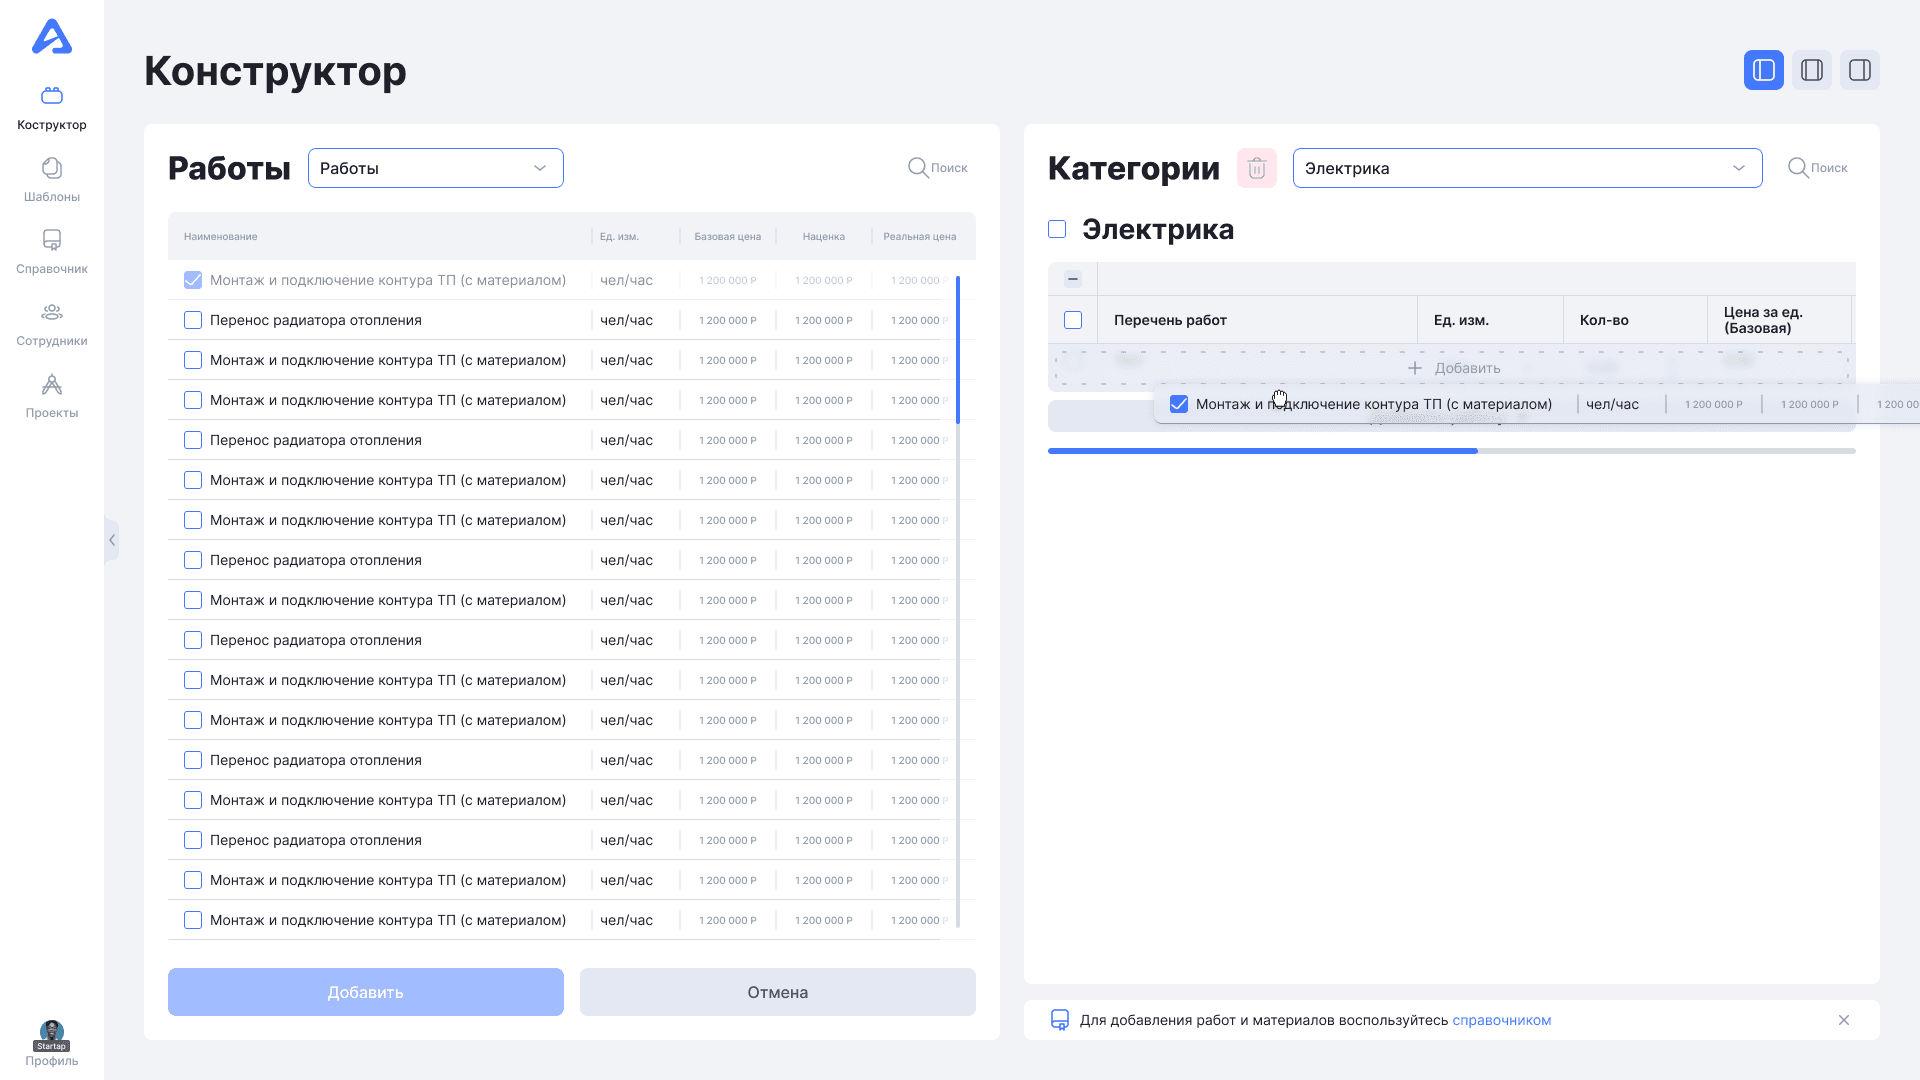Open the Работы type dropdown
This screenshot has width=1920, height=1080.
click(x=435, y=168)
